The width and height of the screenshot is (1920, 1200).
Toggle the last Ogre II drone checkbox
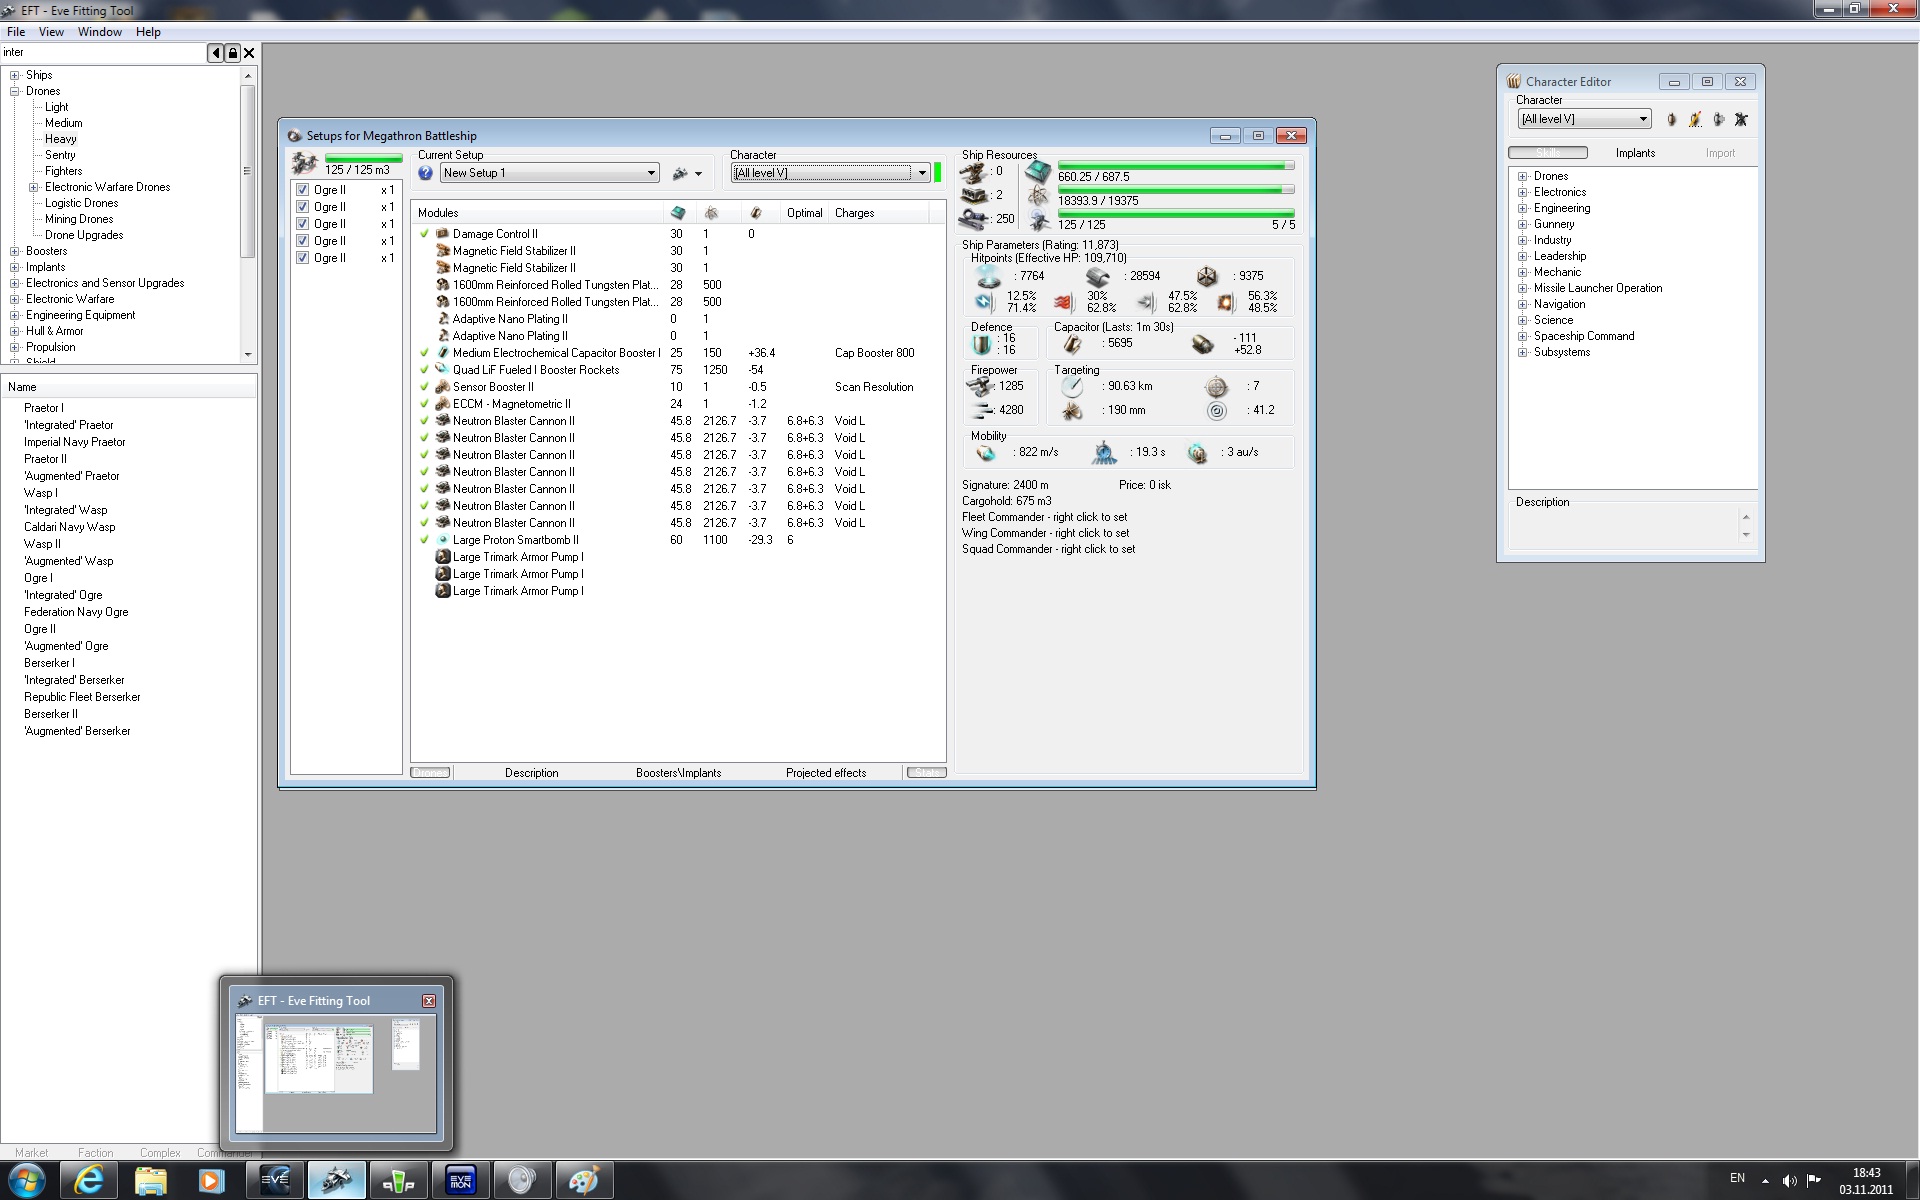pyautogui.click(x=303, y=258)
